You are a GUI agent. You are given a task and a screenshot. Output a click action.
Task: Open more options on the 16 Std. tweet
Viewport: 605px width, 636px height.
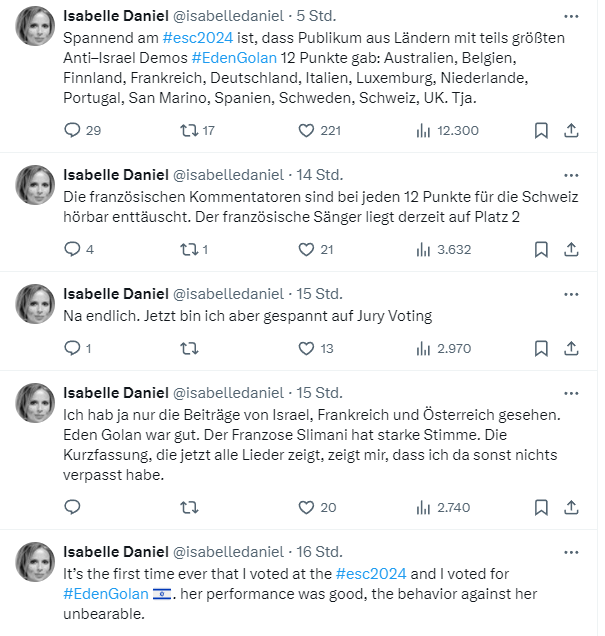coord(571,552)
